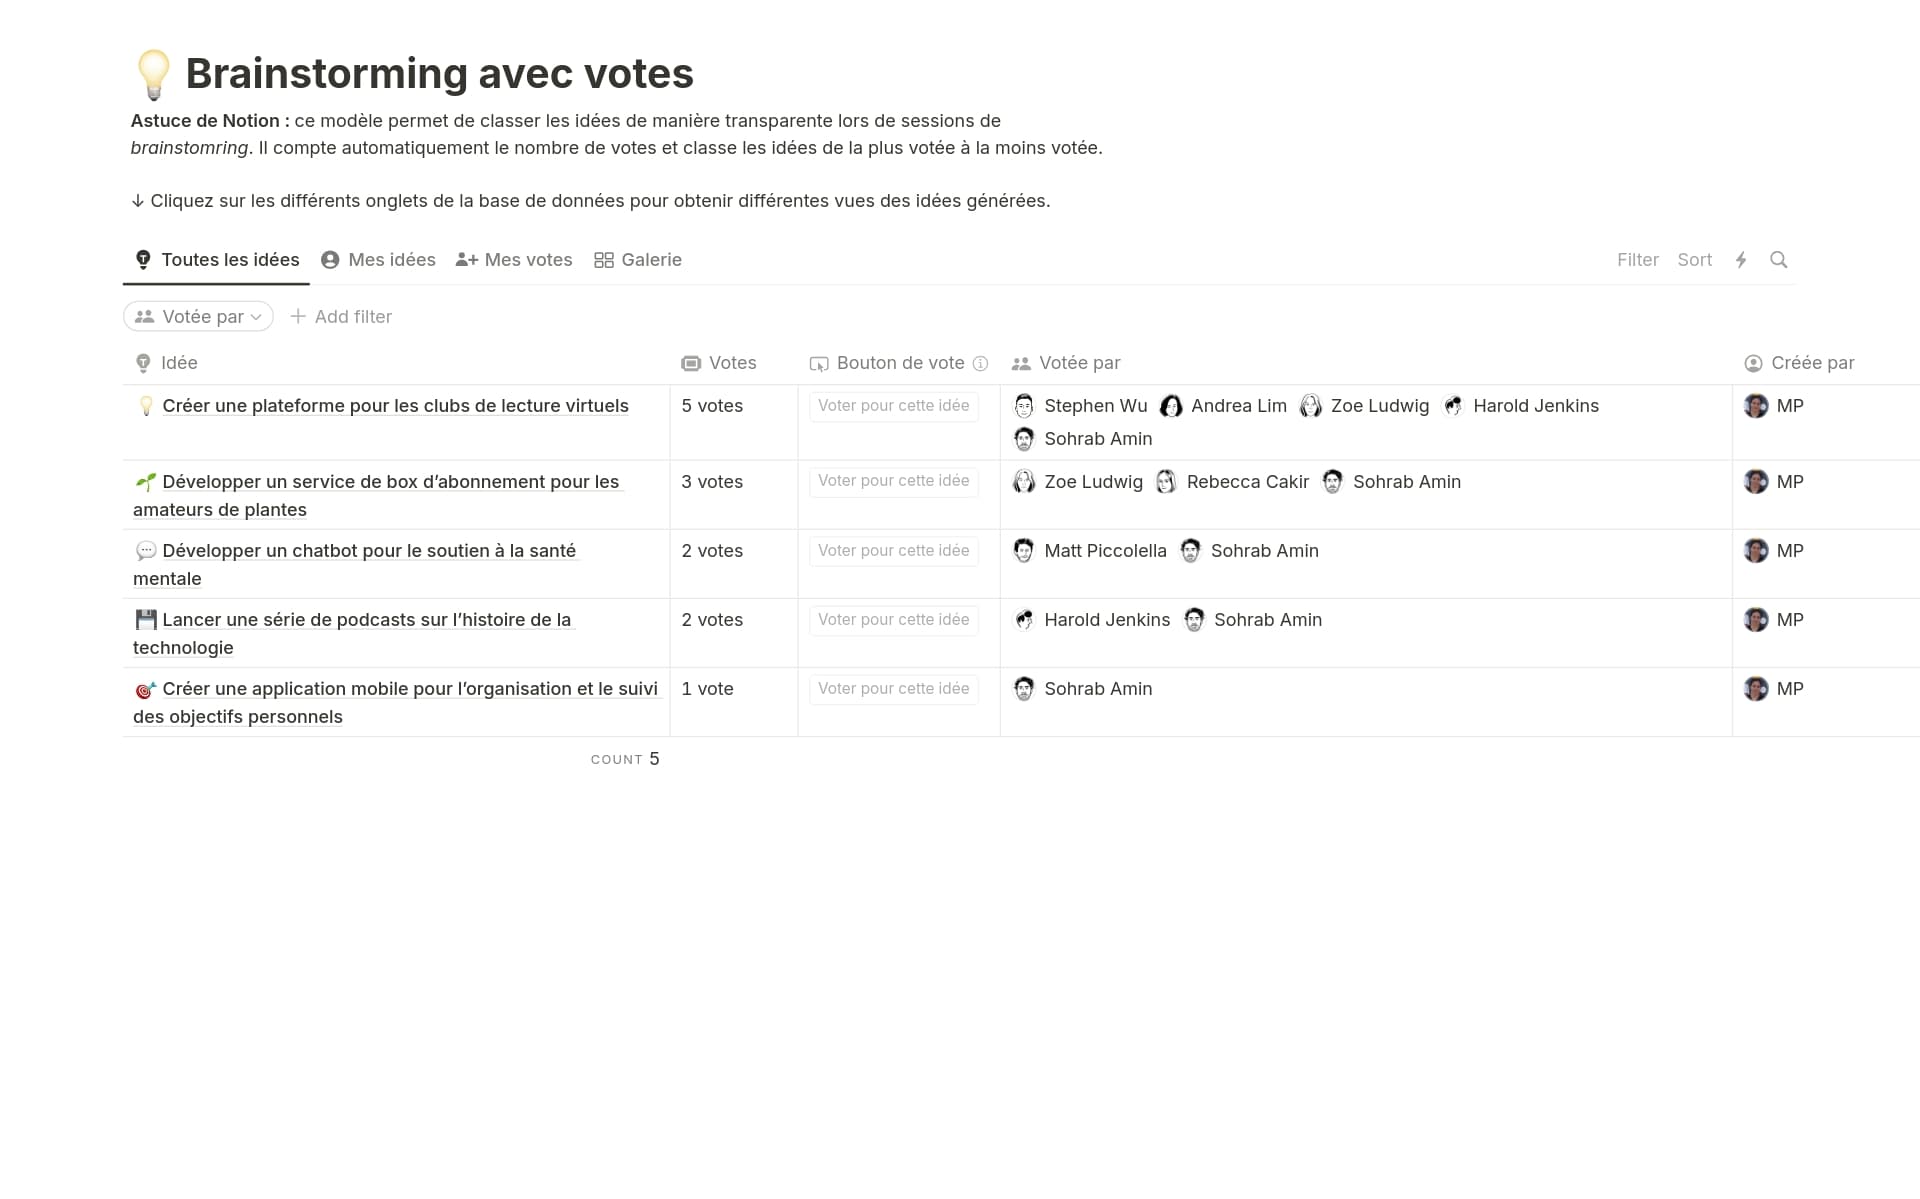Image resolution: width=1920 pixels, height=1199 pixels.
Task: Switch to the Galerie view tab
Action: (638, 260)
